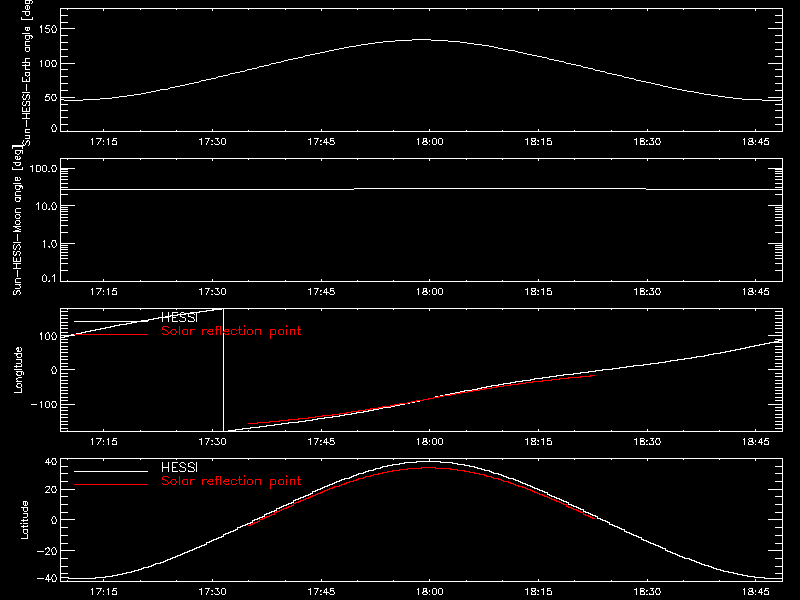Viewport: 800px width, 600px height.
Task: Click the Sun-HESSI-Earth angle axis title
Action: coord(27,72)
